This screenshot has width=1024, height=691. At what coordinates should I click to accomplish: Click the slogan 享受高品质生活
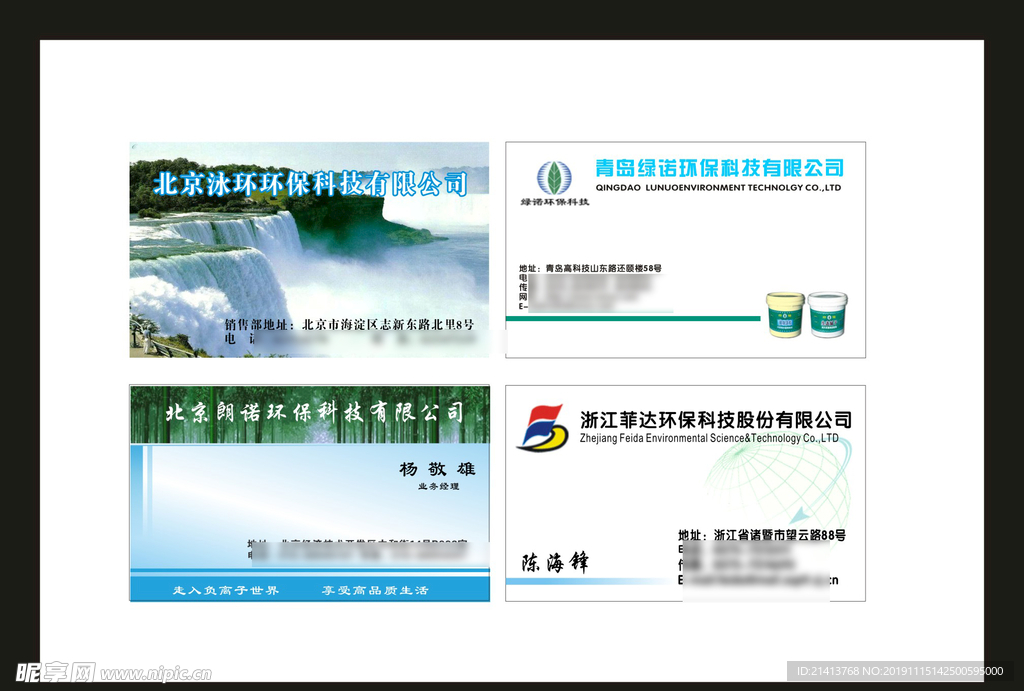[x=375, y=590]
